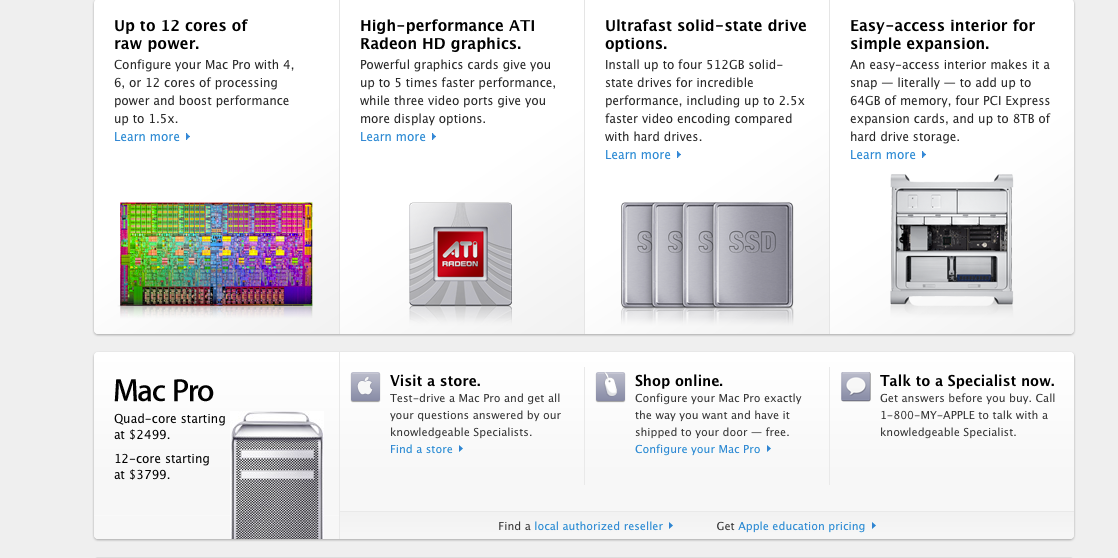
Task: Open the local authorized reseller link
Action: click(x=603, y=526)
